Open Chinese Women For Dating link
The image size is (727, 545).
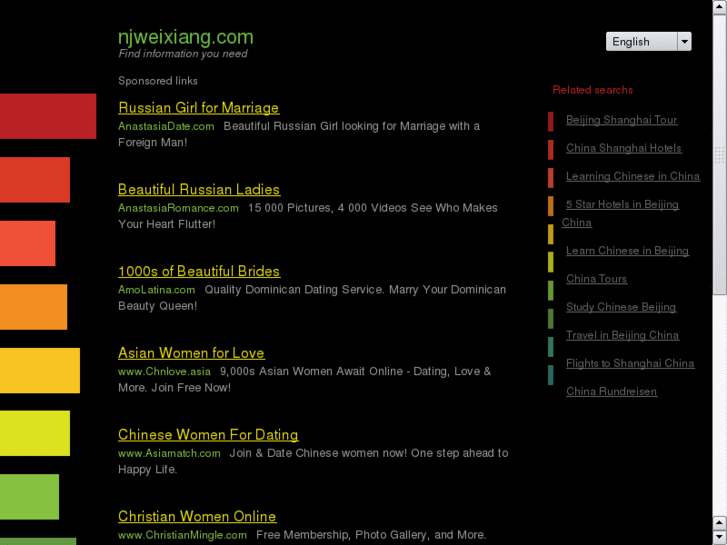(x=208, y=435)
